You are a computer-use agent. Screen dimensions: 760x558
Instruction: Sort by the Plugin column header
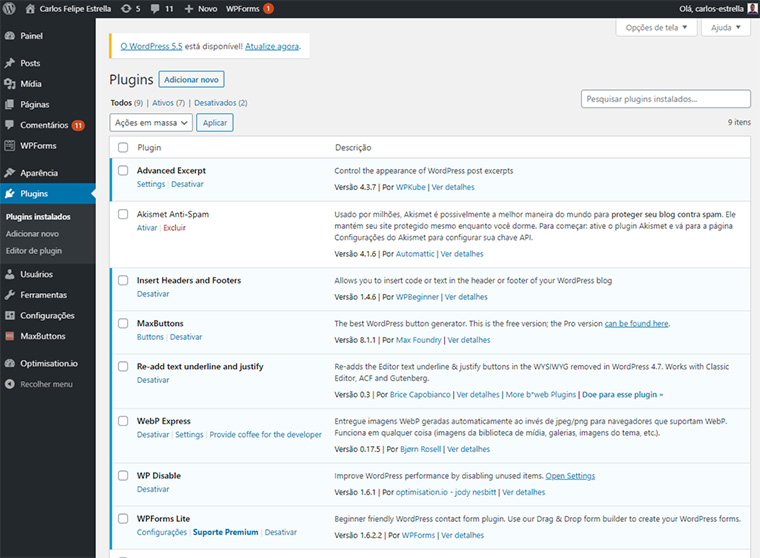coord(149,147)
